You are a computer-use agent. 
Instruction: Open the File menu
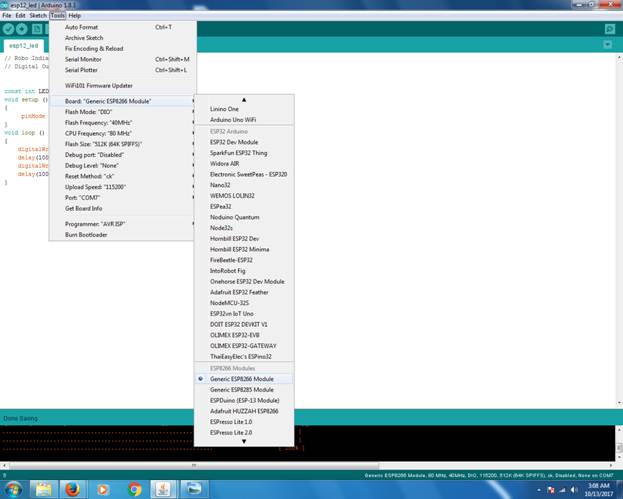(7, 15)
